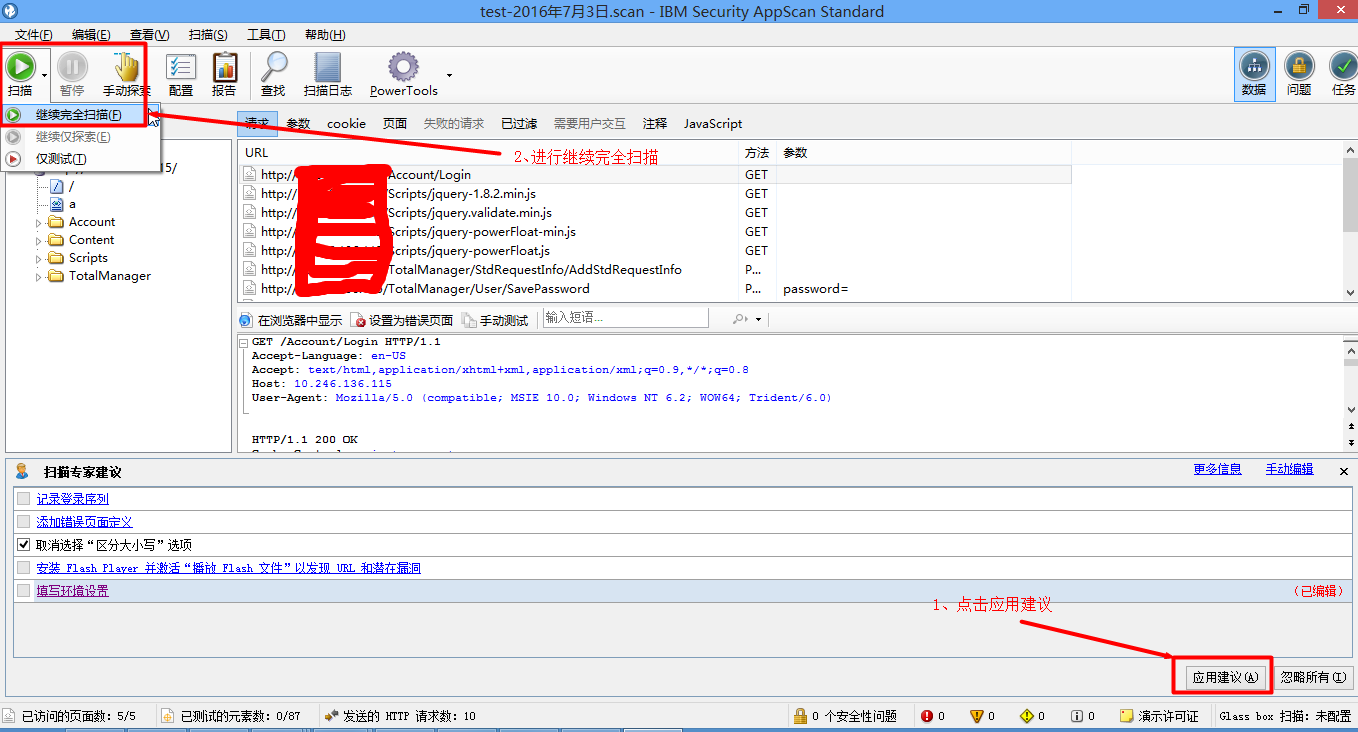Open the 文件(F) menu

[x=33, y=35]
